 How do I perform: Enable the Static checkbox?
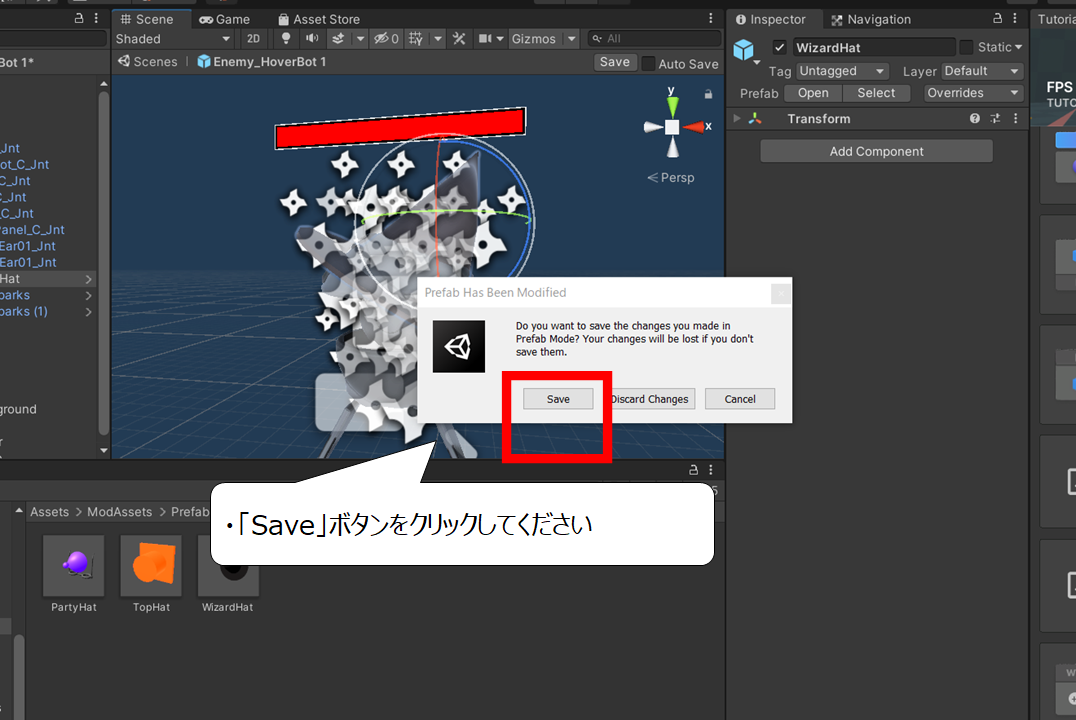pyautogui.click(x=966, y=47)
